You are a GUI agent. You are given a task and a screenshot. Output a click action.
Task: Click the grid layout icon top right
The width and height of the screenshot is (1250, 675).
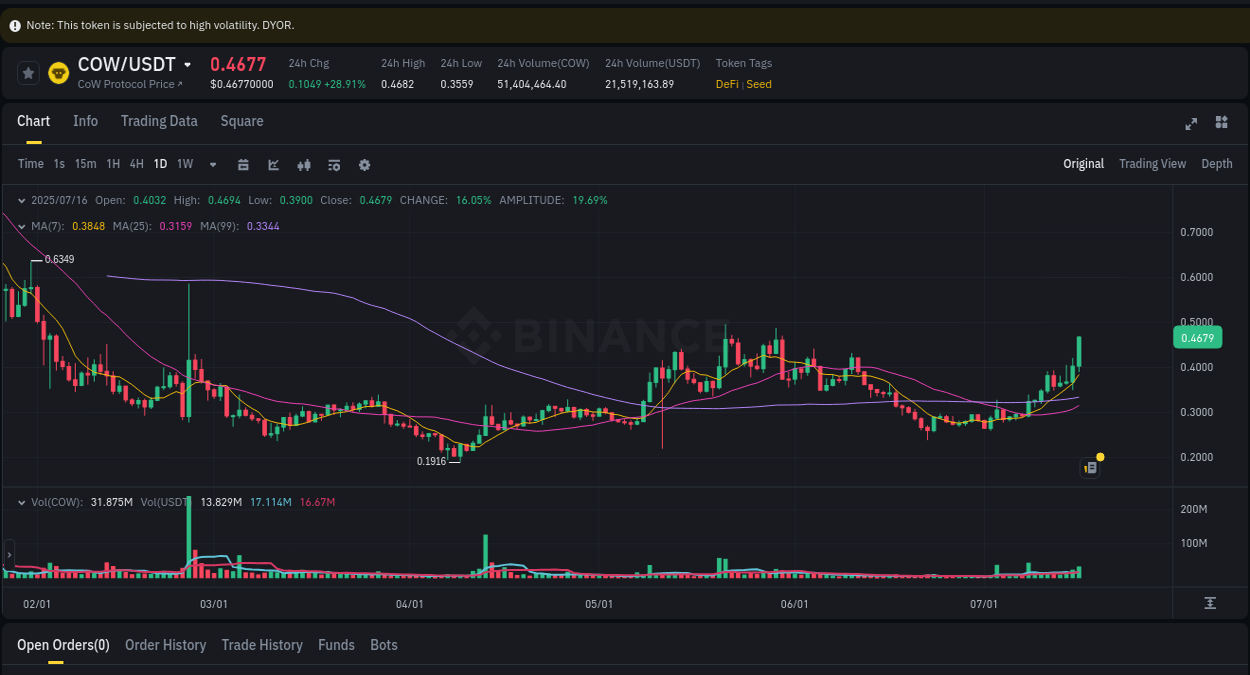coord(1221,122)
